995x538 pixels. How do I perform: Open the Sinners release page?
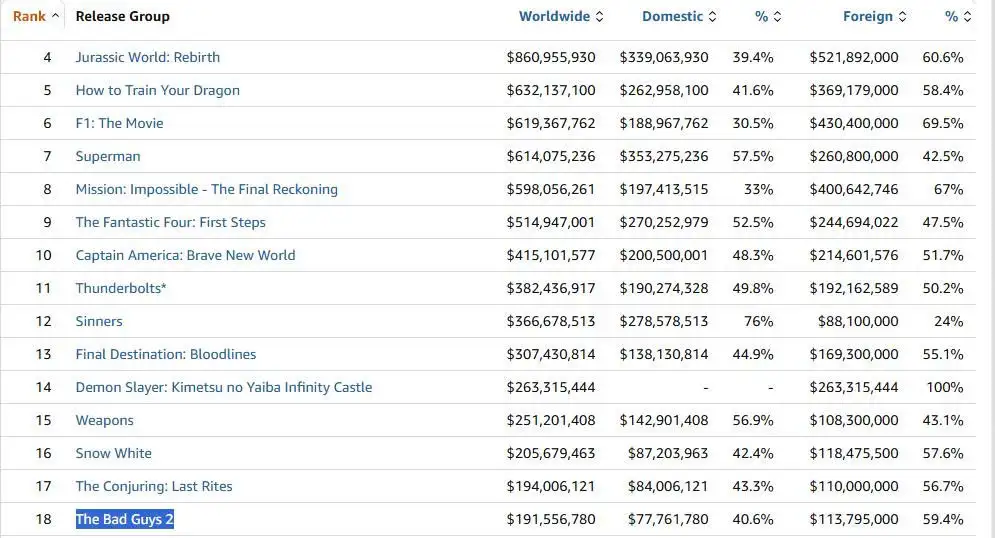[99, 321]
